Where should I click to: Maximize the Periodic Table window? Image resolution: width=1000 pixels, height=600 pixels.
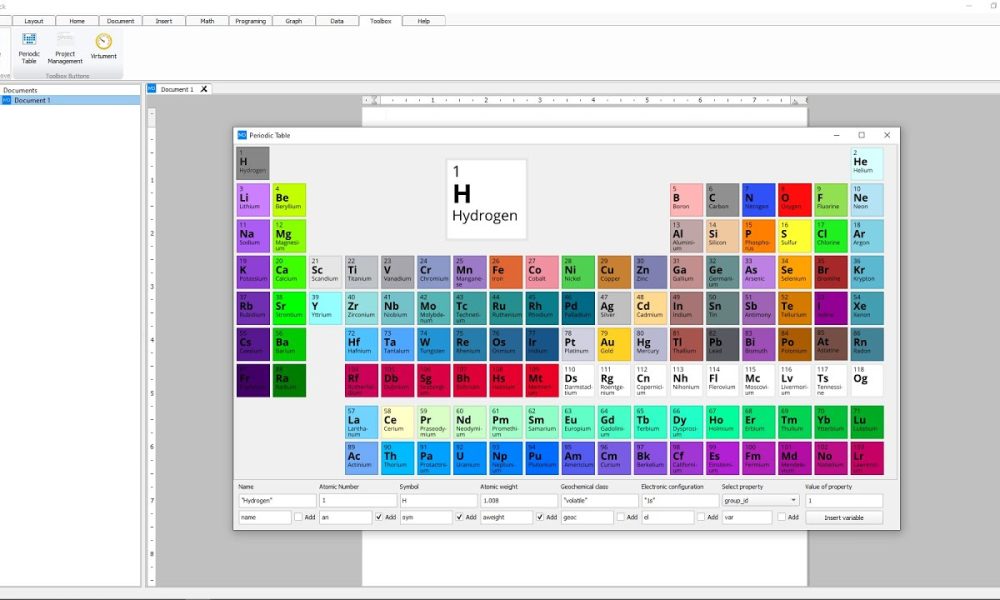click(862, 135)
